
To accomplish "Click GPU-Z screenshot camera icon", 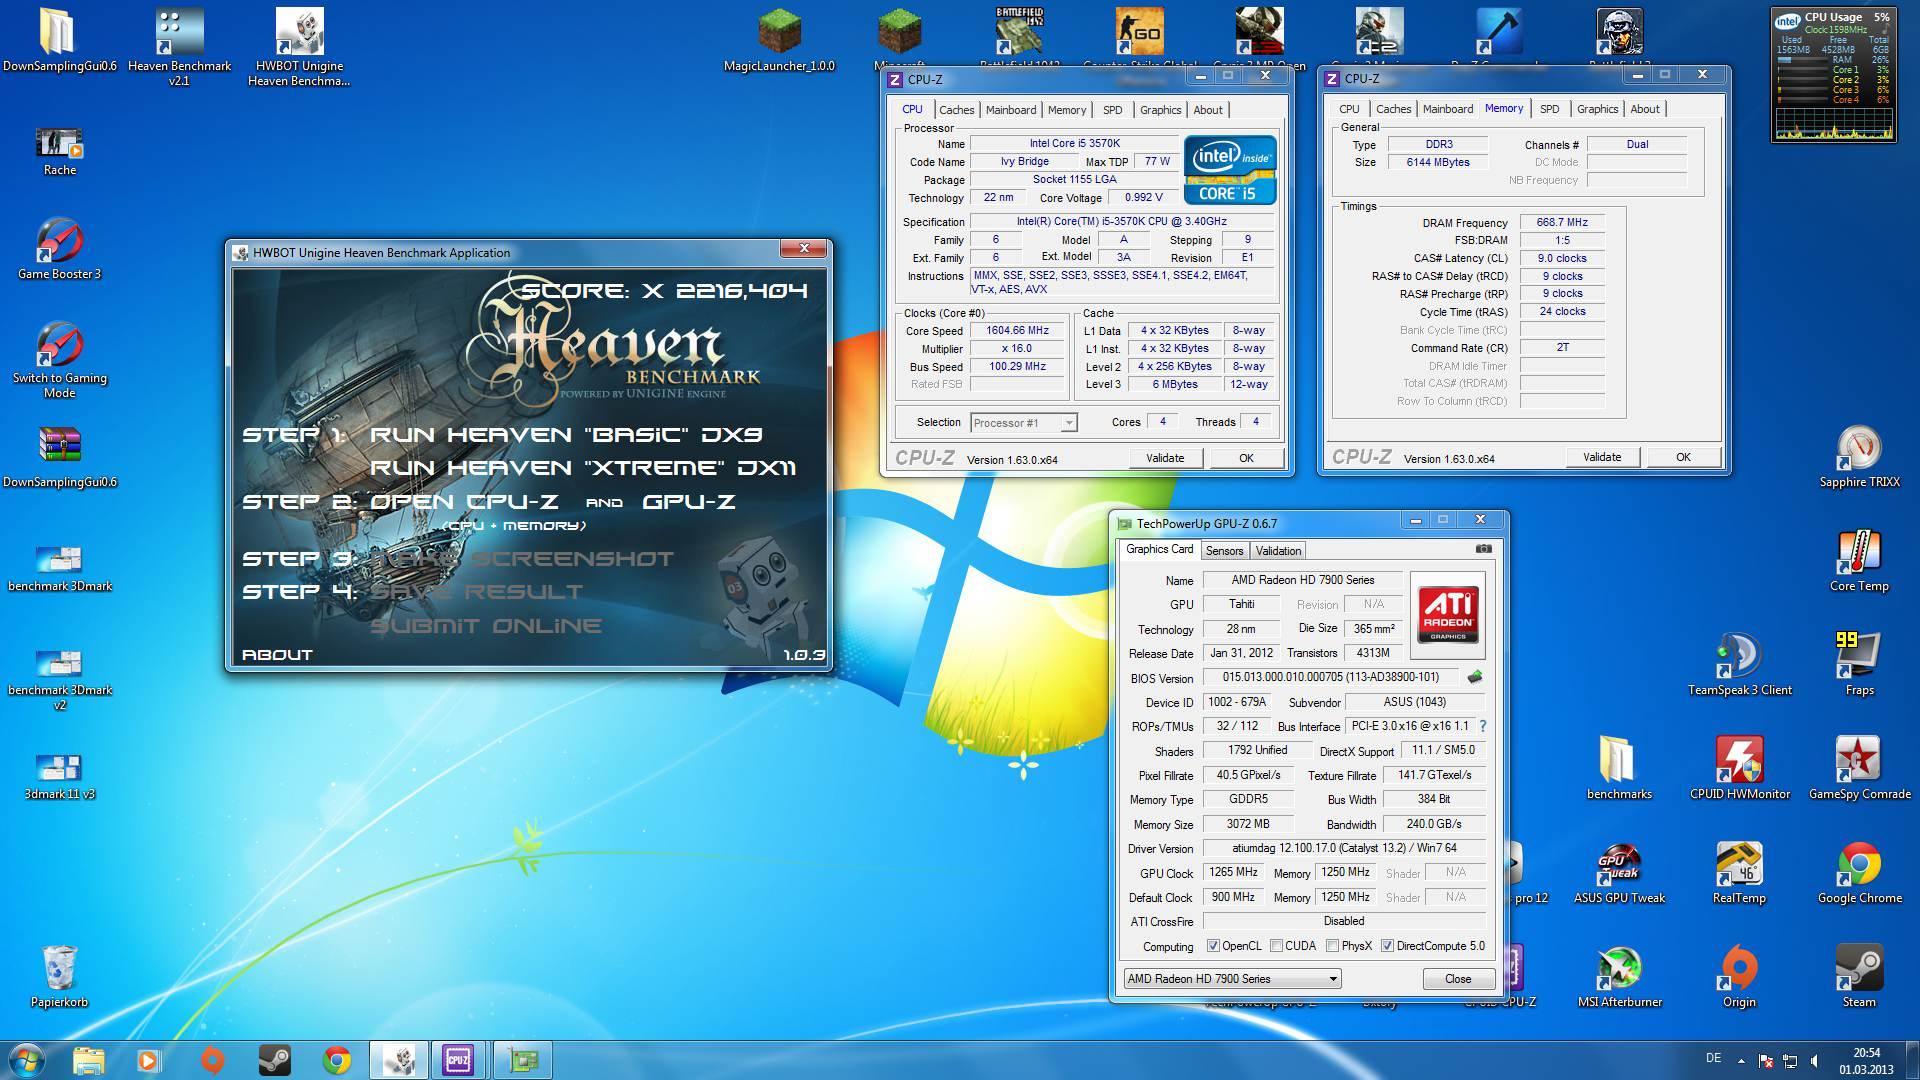I will click(x=1484, y=549).
